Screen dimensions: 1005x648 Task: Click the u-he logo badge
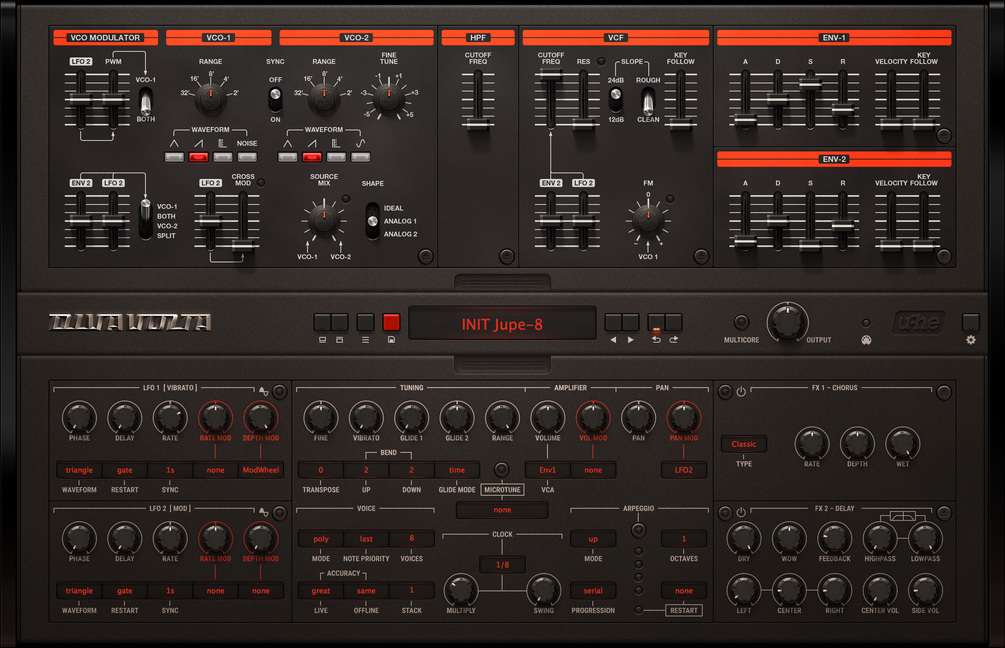(918, 322)
